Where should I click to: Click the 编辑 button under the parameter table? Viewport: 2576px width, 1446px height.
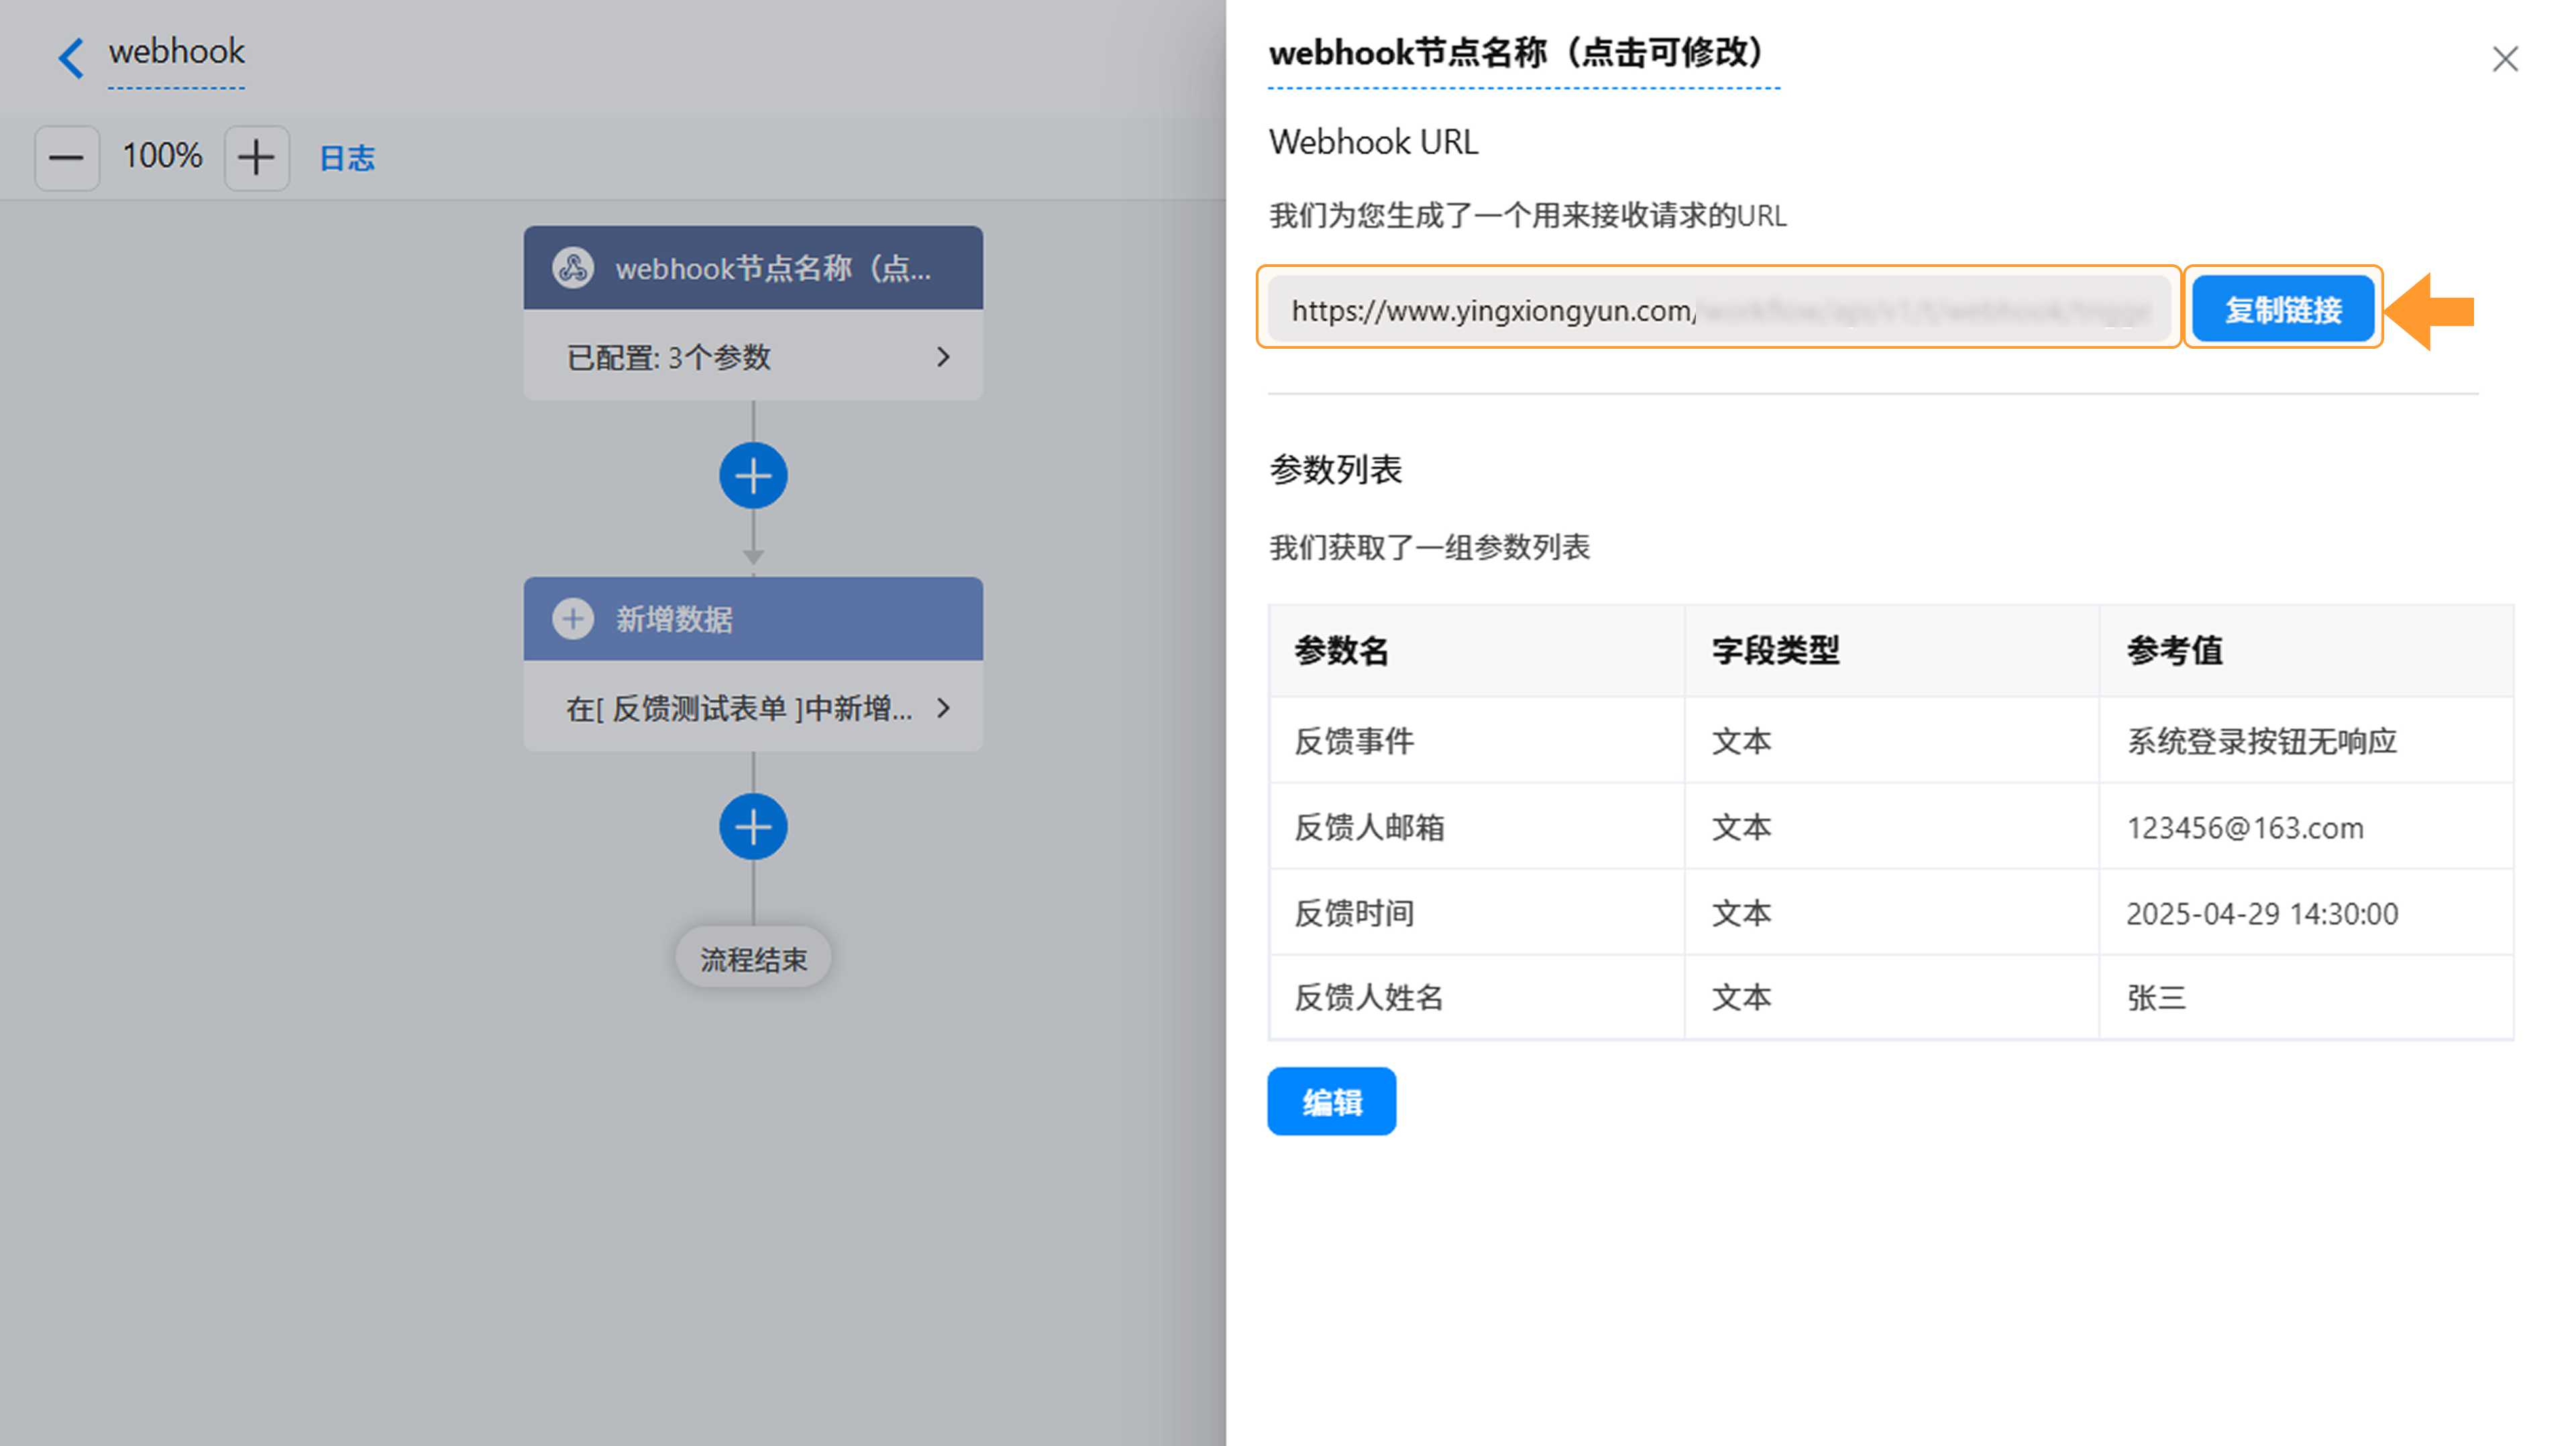[x=1331, y=1101]
